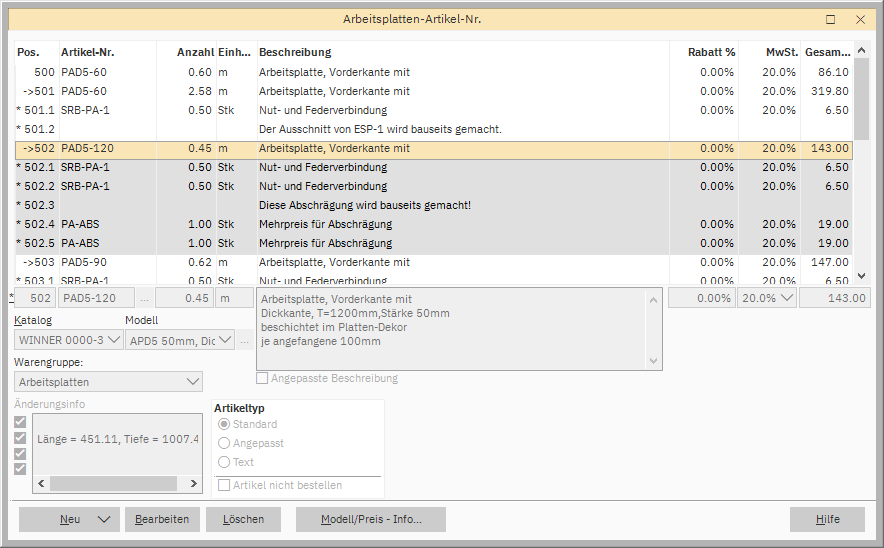The image size is (884, 548).
Task: Click the Artikel-Nr. column header
Action: pos(89,52)
